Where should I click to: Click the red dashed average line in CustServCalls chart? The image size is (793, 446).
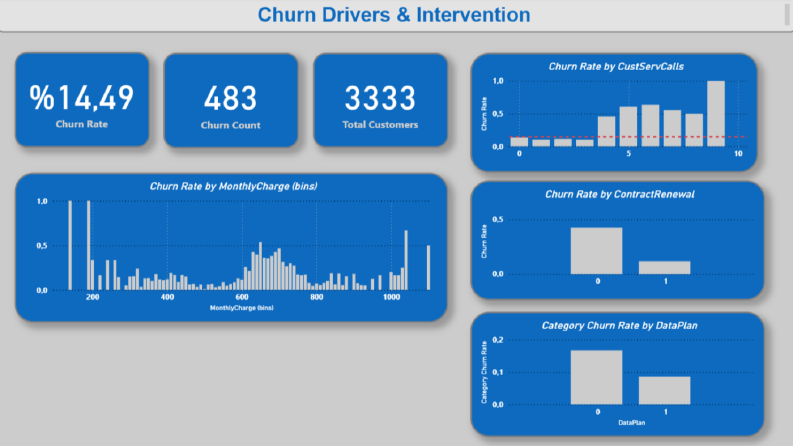[x=627, y=137]
